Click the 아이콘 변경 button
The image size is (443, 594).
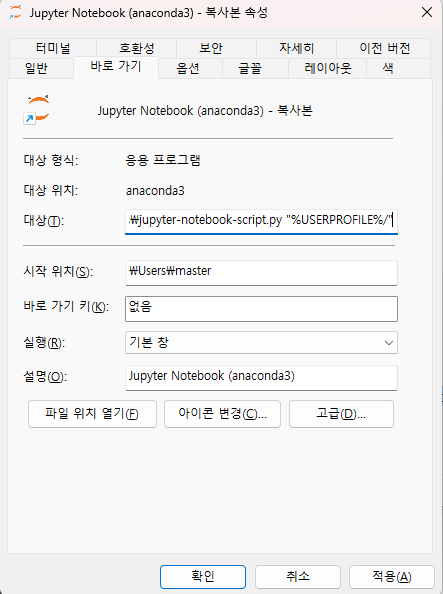[x=222, y=414]
